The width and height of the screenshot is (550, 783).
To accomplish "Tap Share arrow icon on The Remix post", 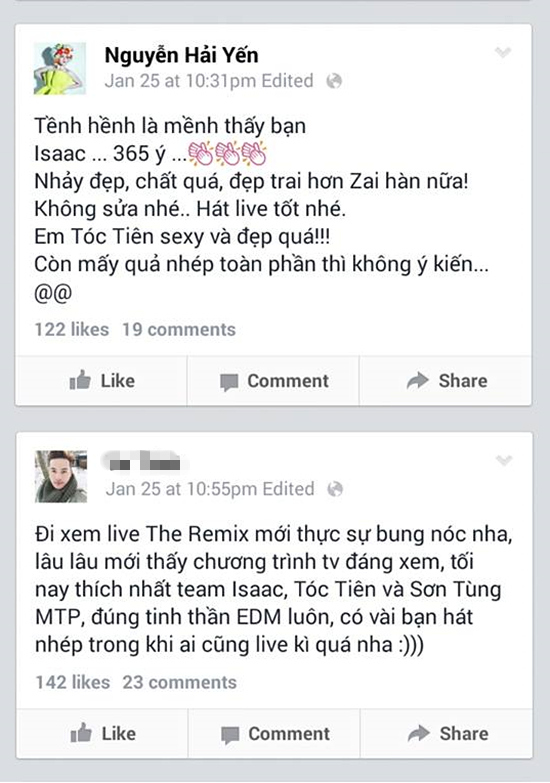I will point(419,733).
